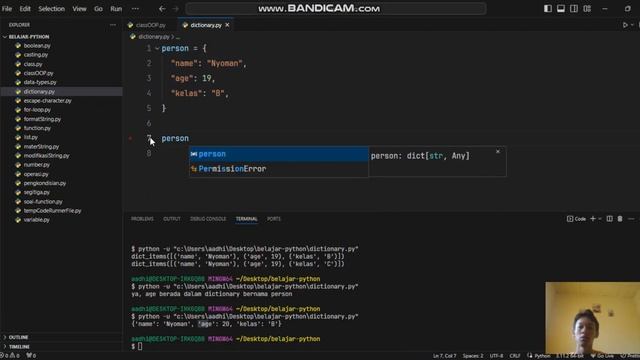Open formatString.py file
The width and height of the screenshot is (640, 360).
tap(42, 119)
